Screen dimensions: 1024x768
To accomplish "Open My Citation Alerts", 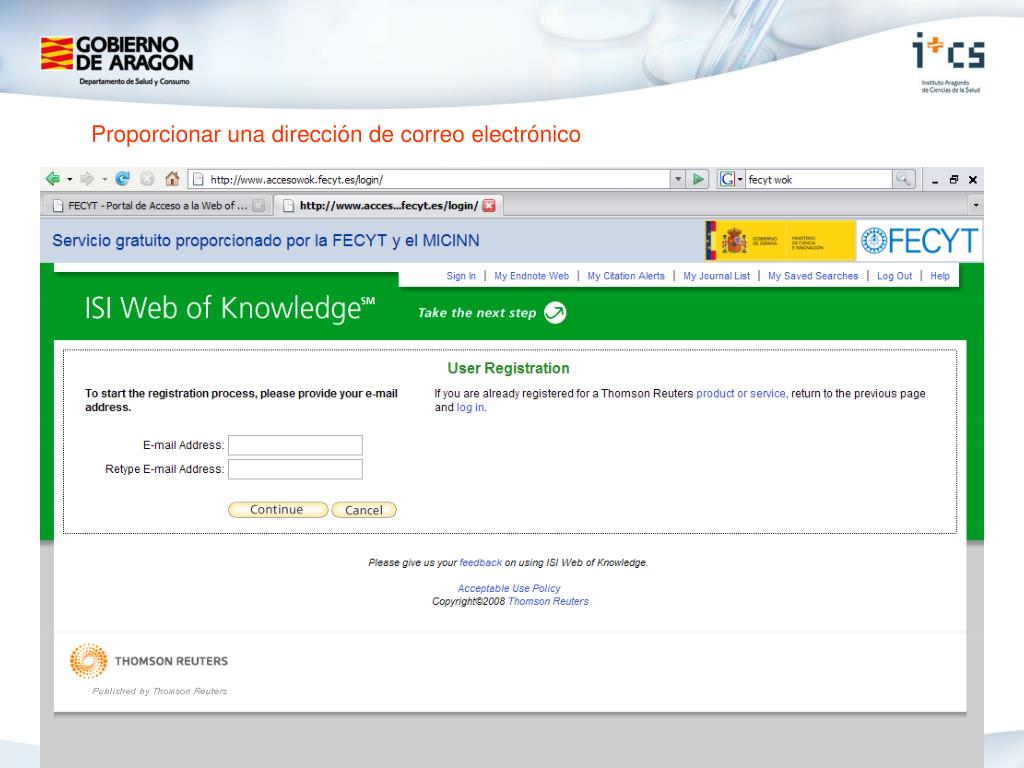I will [626, 276].
